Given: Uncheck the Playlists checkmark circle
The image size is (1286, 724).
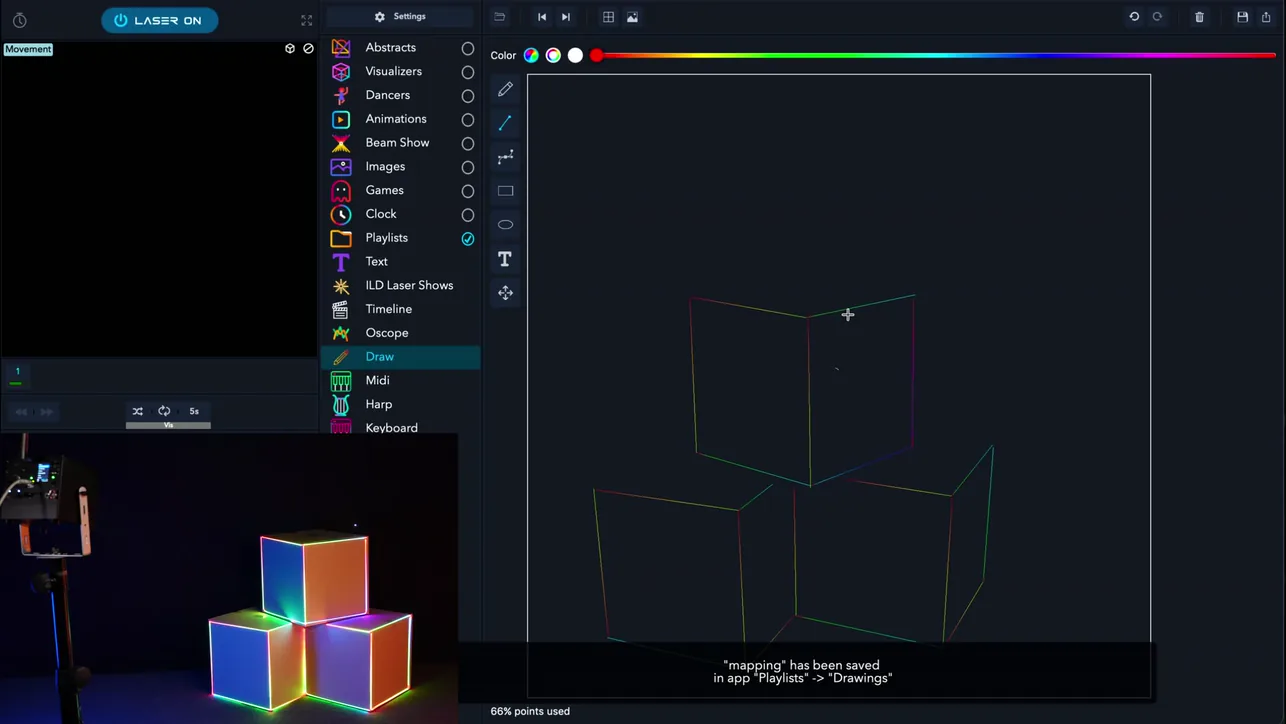Looking at the screenshot, I should point(468,239).
